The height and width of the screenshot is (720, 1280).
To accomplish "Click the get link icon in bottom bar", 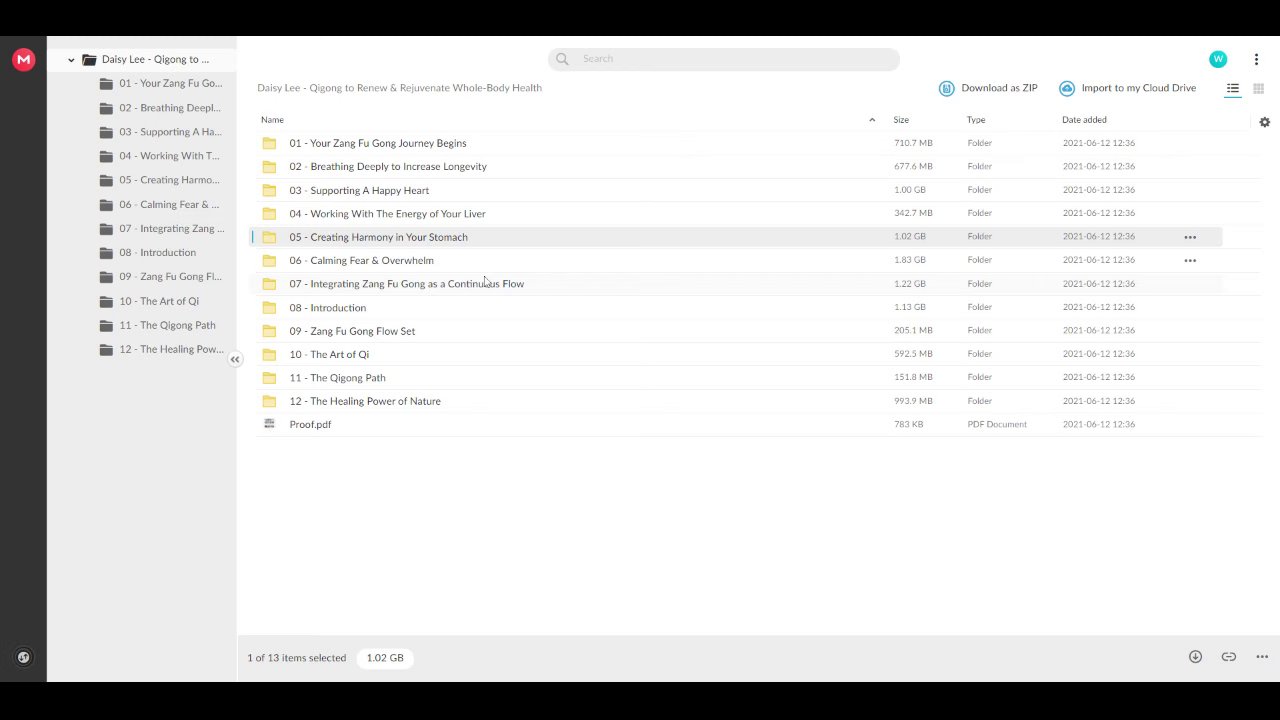I will pos(1229,657).
